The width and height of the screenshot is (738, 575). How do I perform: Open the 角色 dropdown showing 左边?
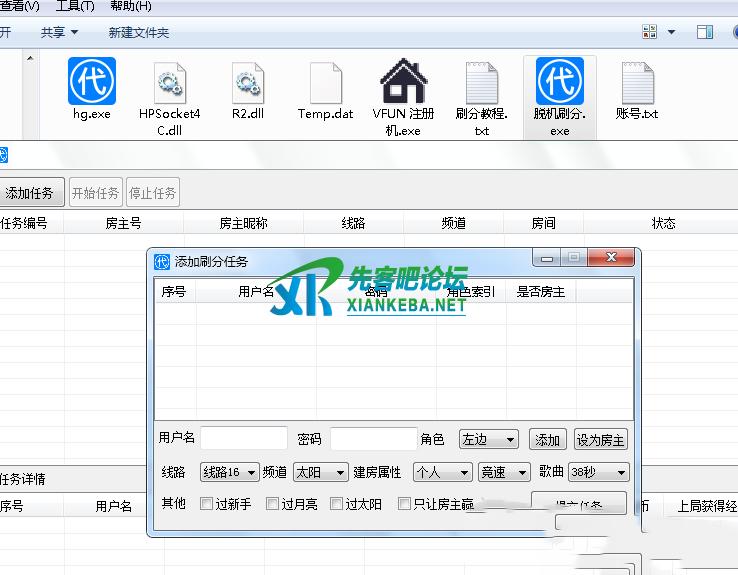coord(488,440)
